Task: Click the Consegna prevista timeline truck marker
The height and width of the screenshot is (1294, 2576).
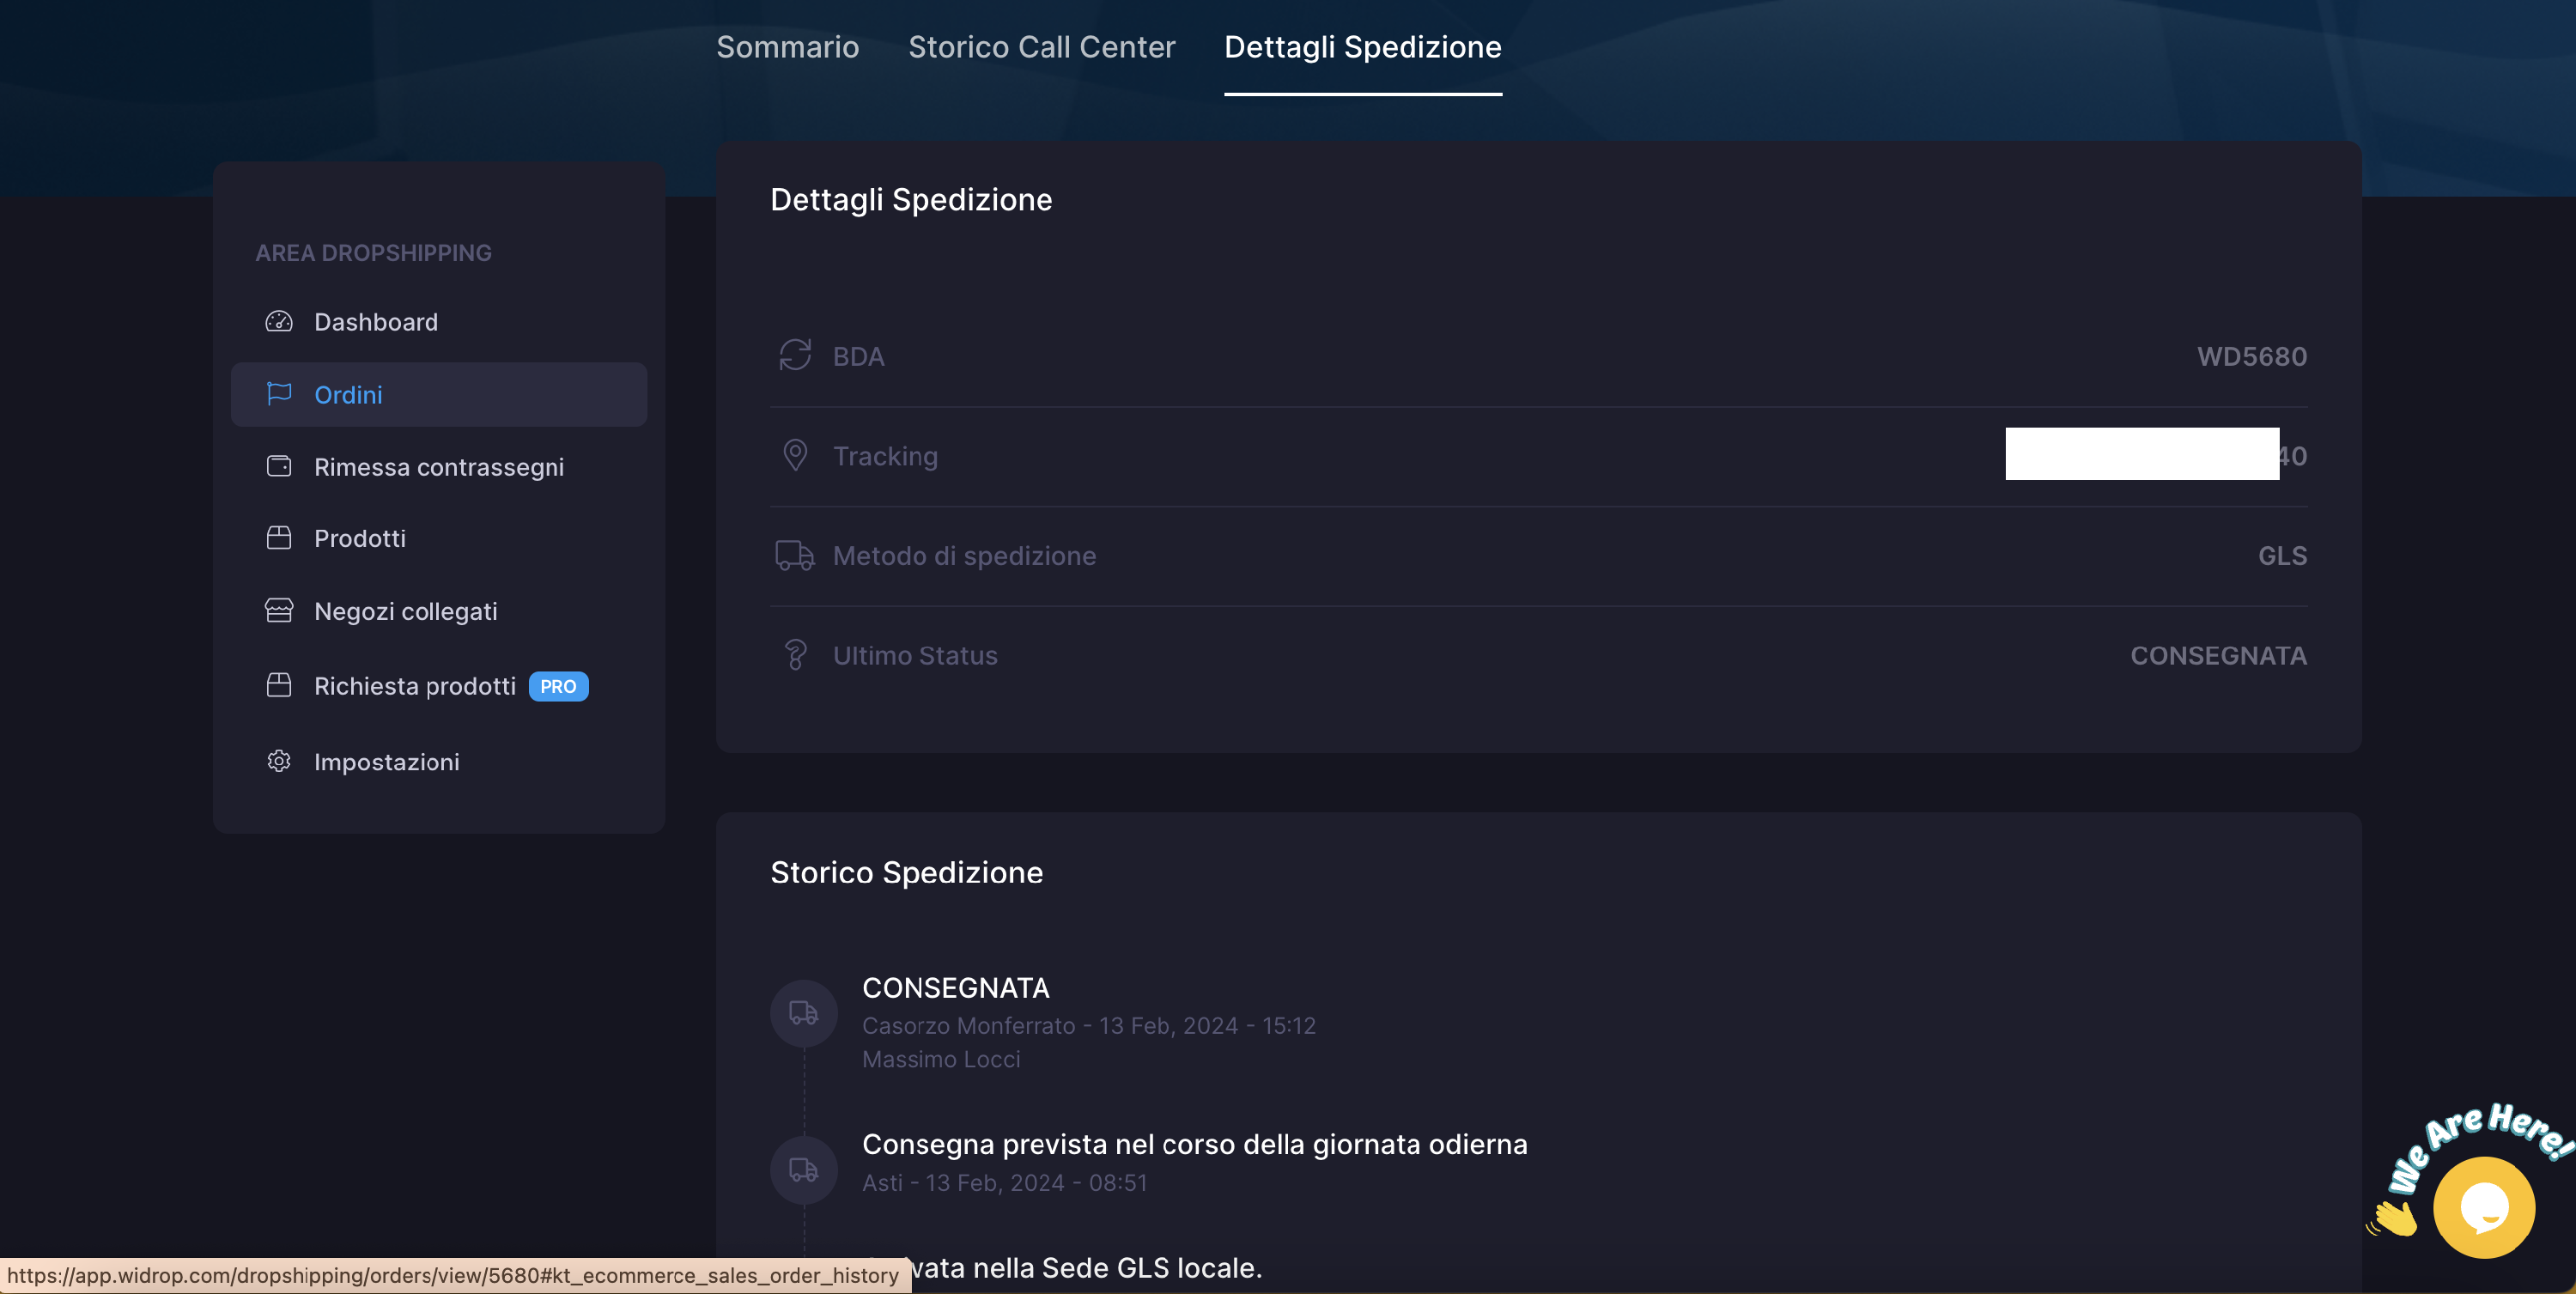Action: (803, 1168)
